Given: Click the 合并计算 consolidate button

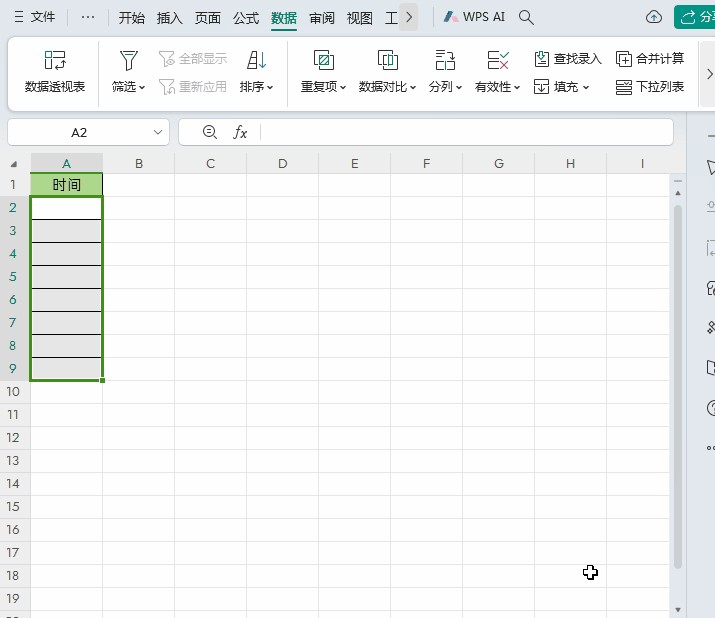Looking at the screenshot, I should tap(650, 59).
